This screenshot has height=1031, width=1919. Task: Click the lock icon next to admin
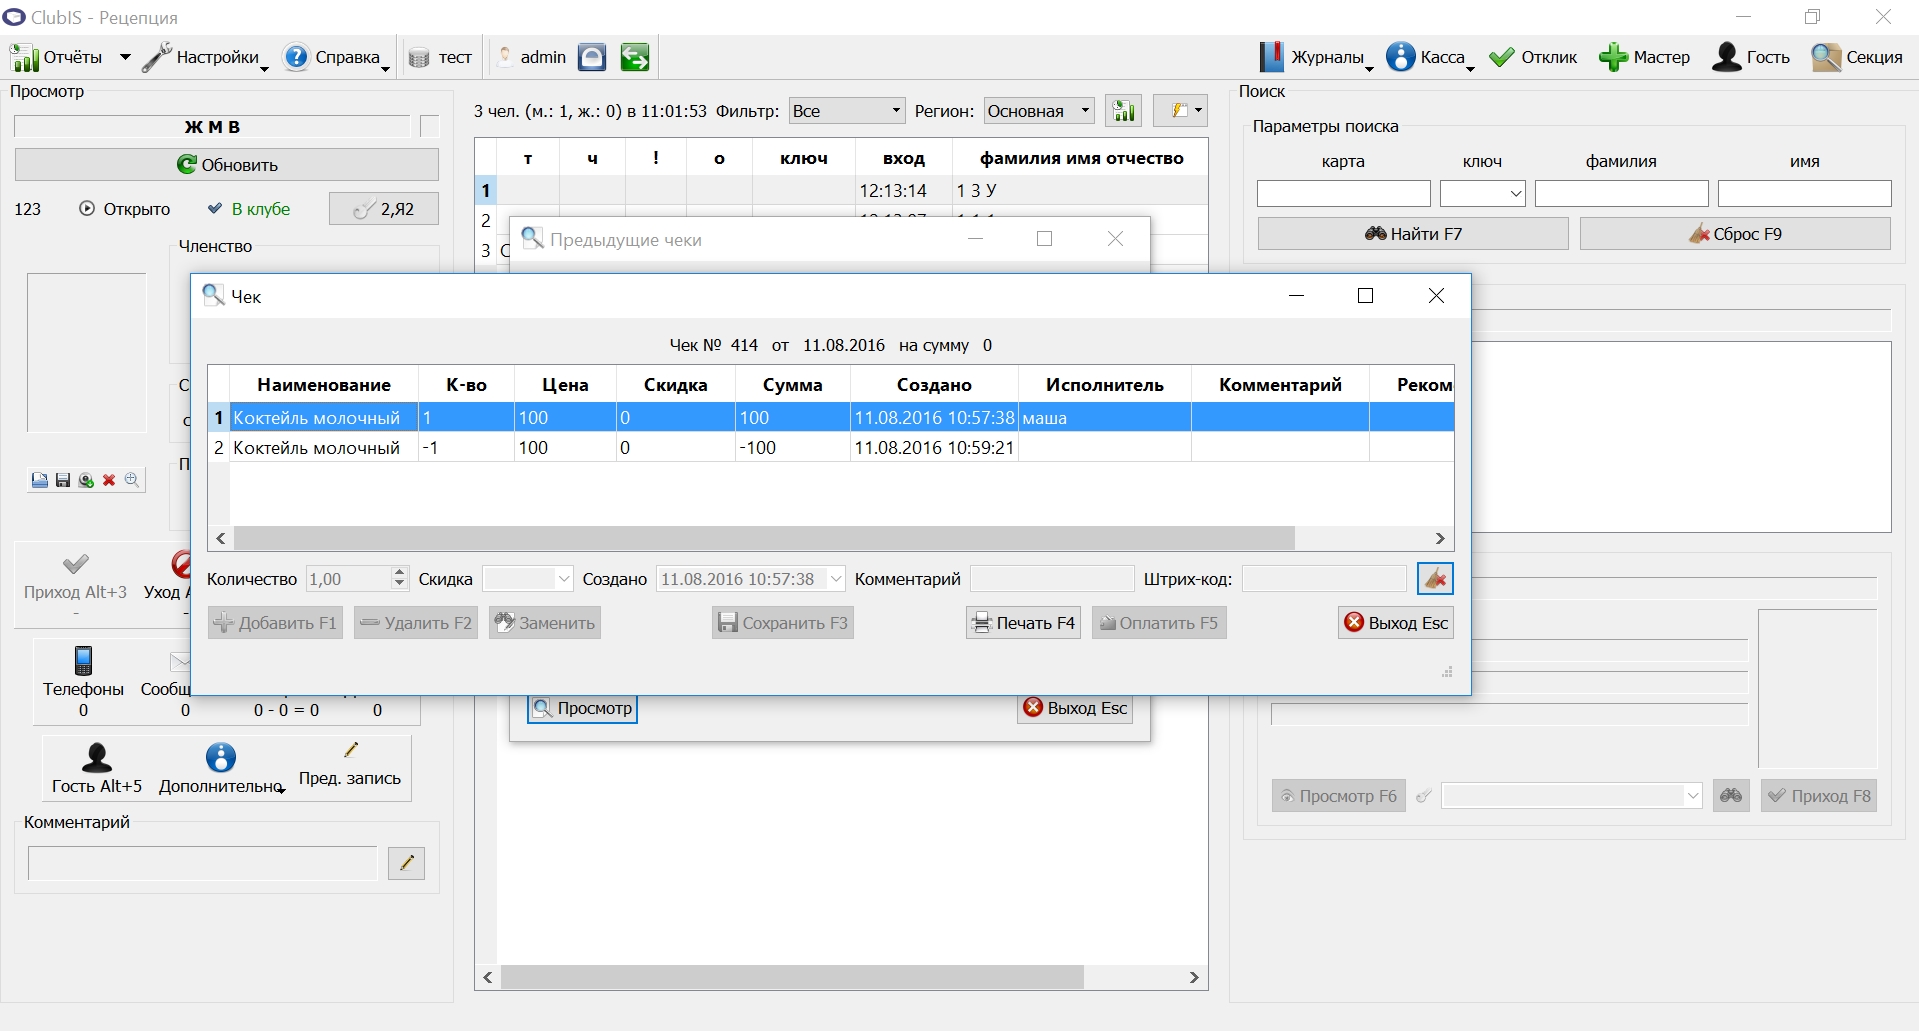[592, 58]
